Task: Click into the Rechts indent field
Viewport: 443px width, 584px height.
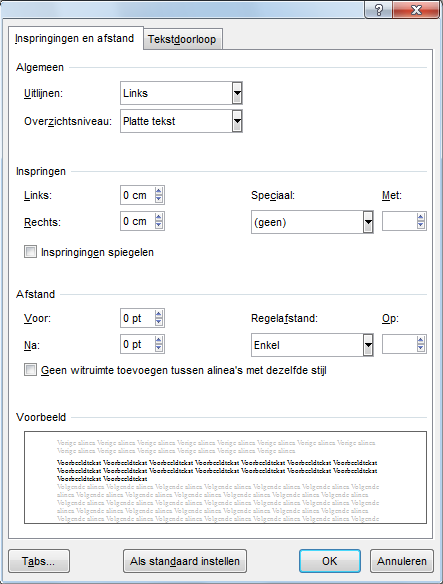Action: tap(137, 221)
